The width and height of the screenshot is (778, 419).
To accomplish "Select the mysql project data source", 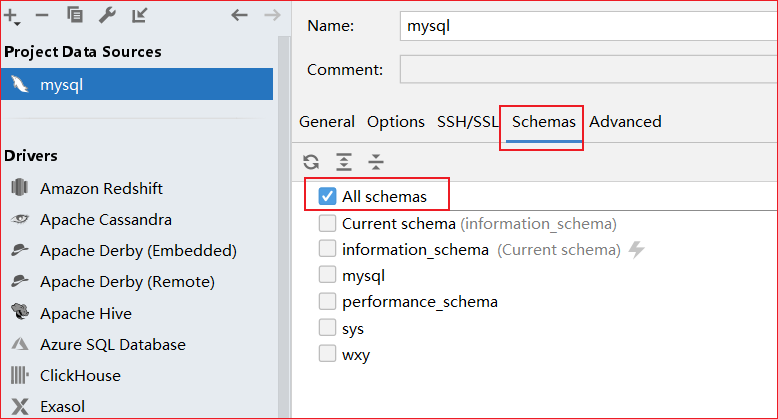I will 137,84.
